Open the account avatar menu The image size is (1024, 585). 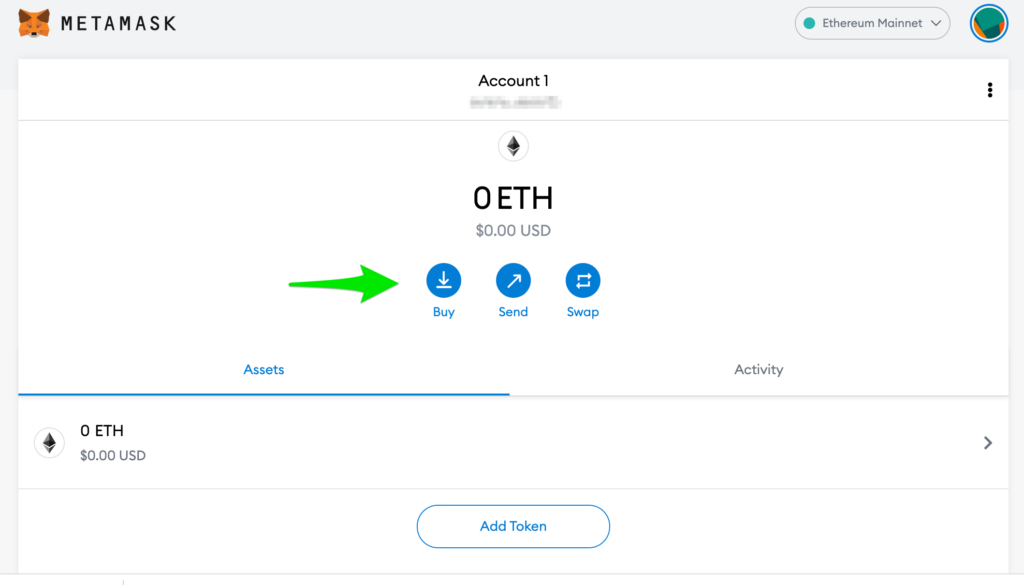pyautogui.click(x=989, y=24)
